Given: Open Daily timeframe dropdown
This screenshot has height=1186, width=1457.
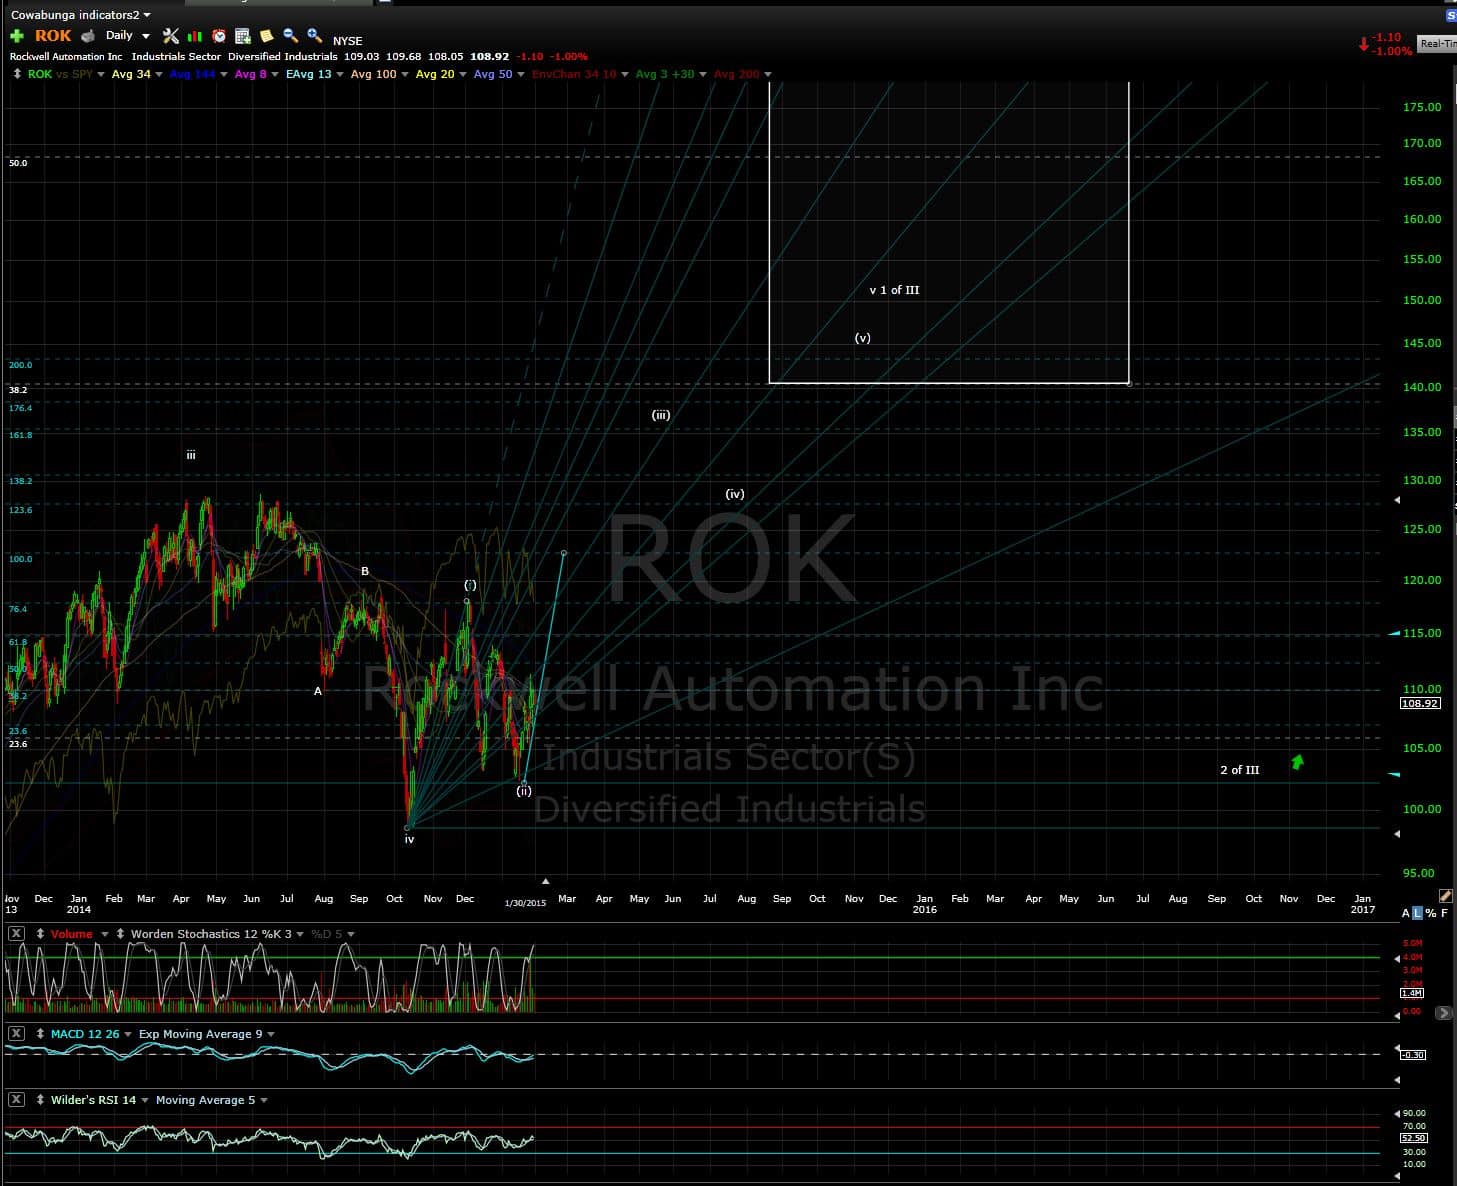Looking at the screenshot, I should coord(127,36).
